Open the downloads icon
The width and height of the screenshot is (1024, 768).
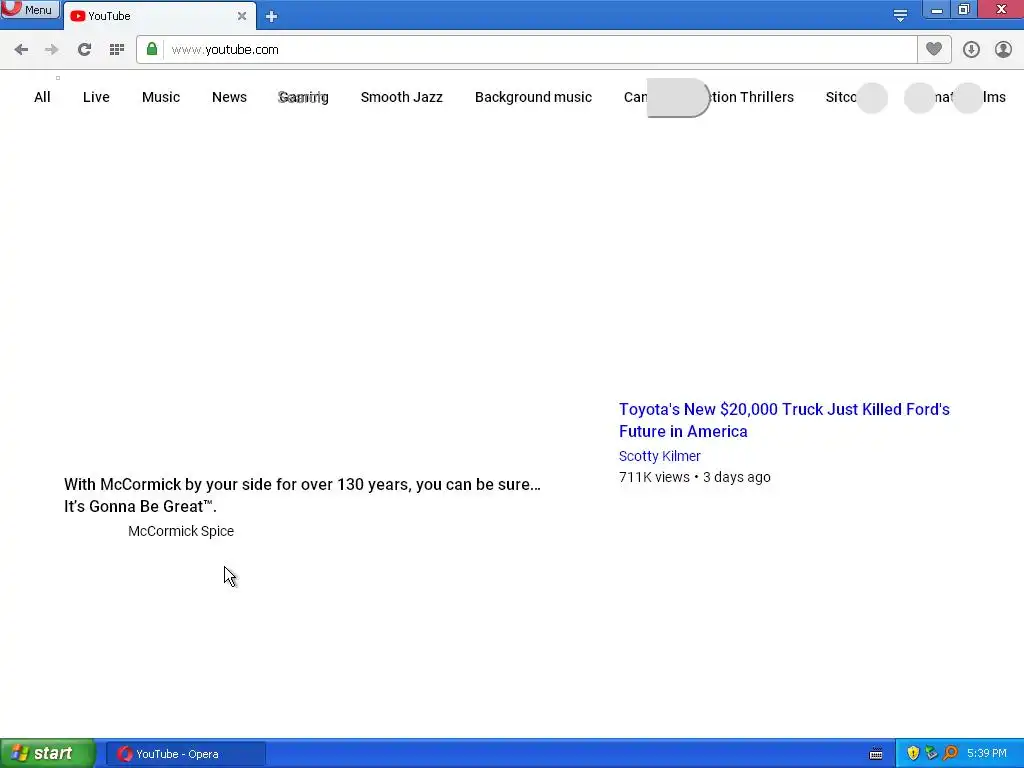point(971,50)
